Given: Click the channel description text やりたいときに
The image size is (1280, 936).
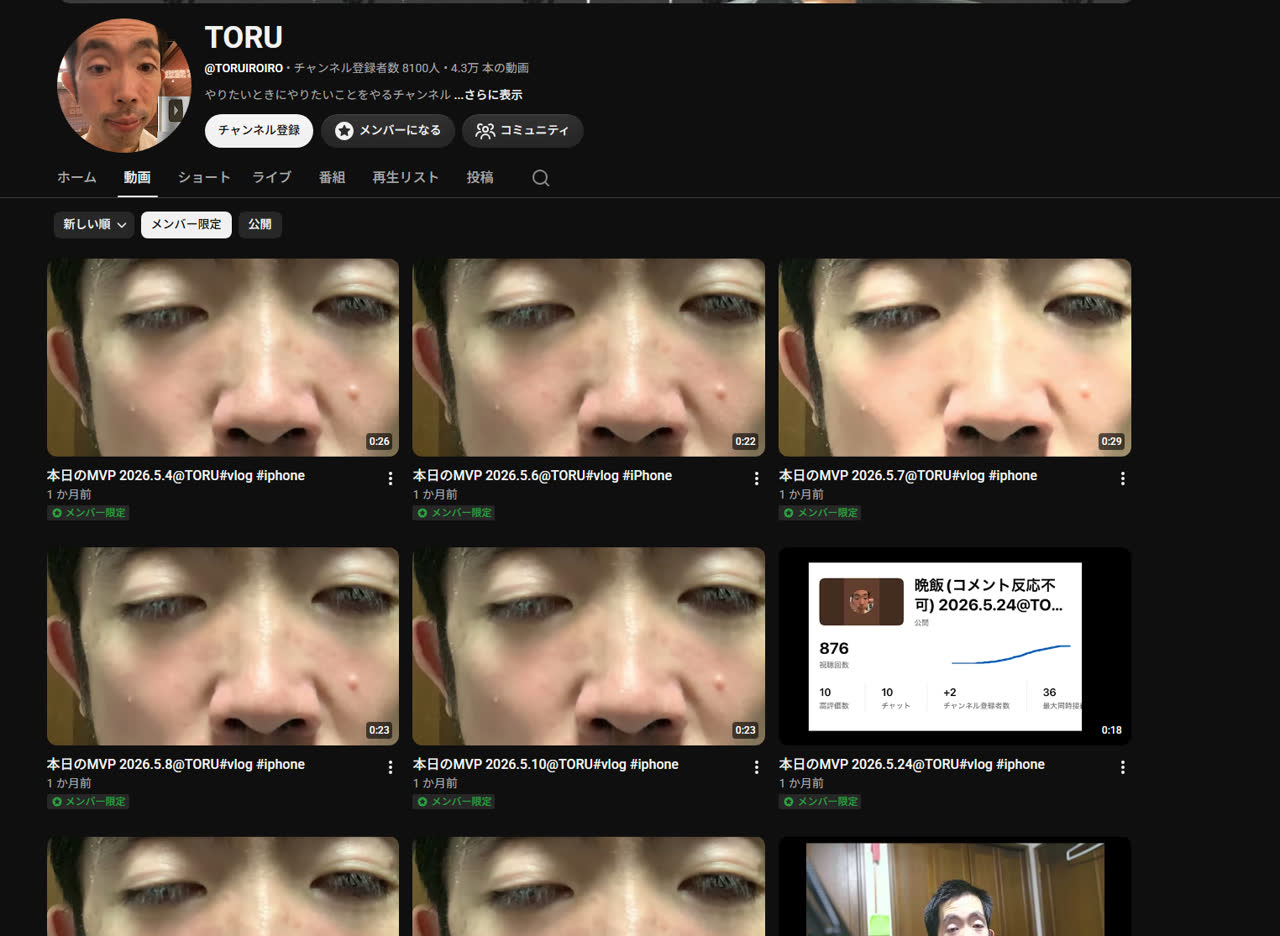Looking at the screenshot, I should [328, 95].
